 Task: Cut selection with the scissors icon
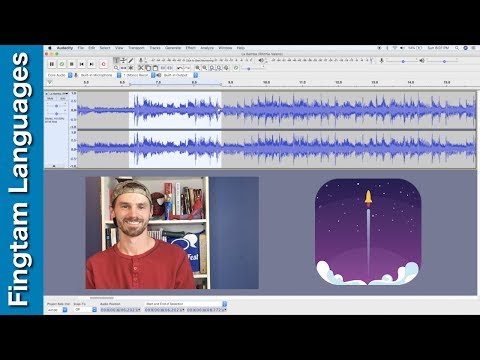point(141,68)
